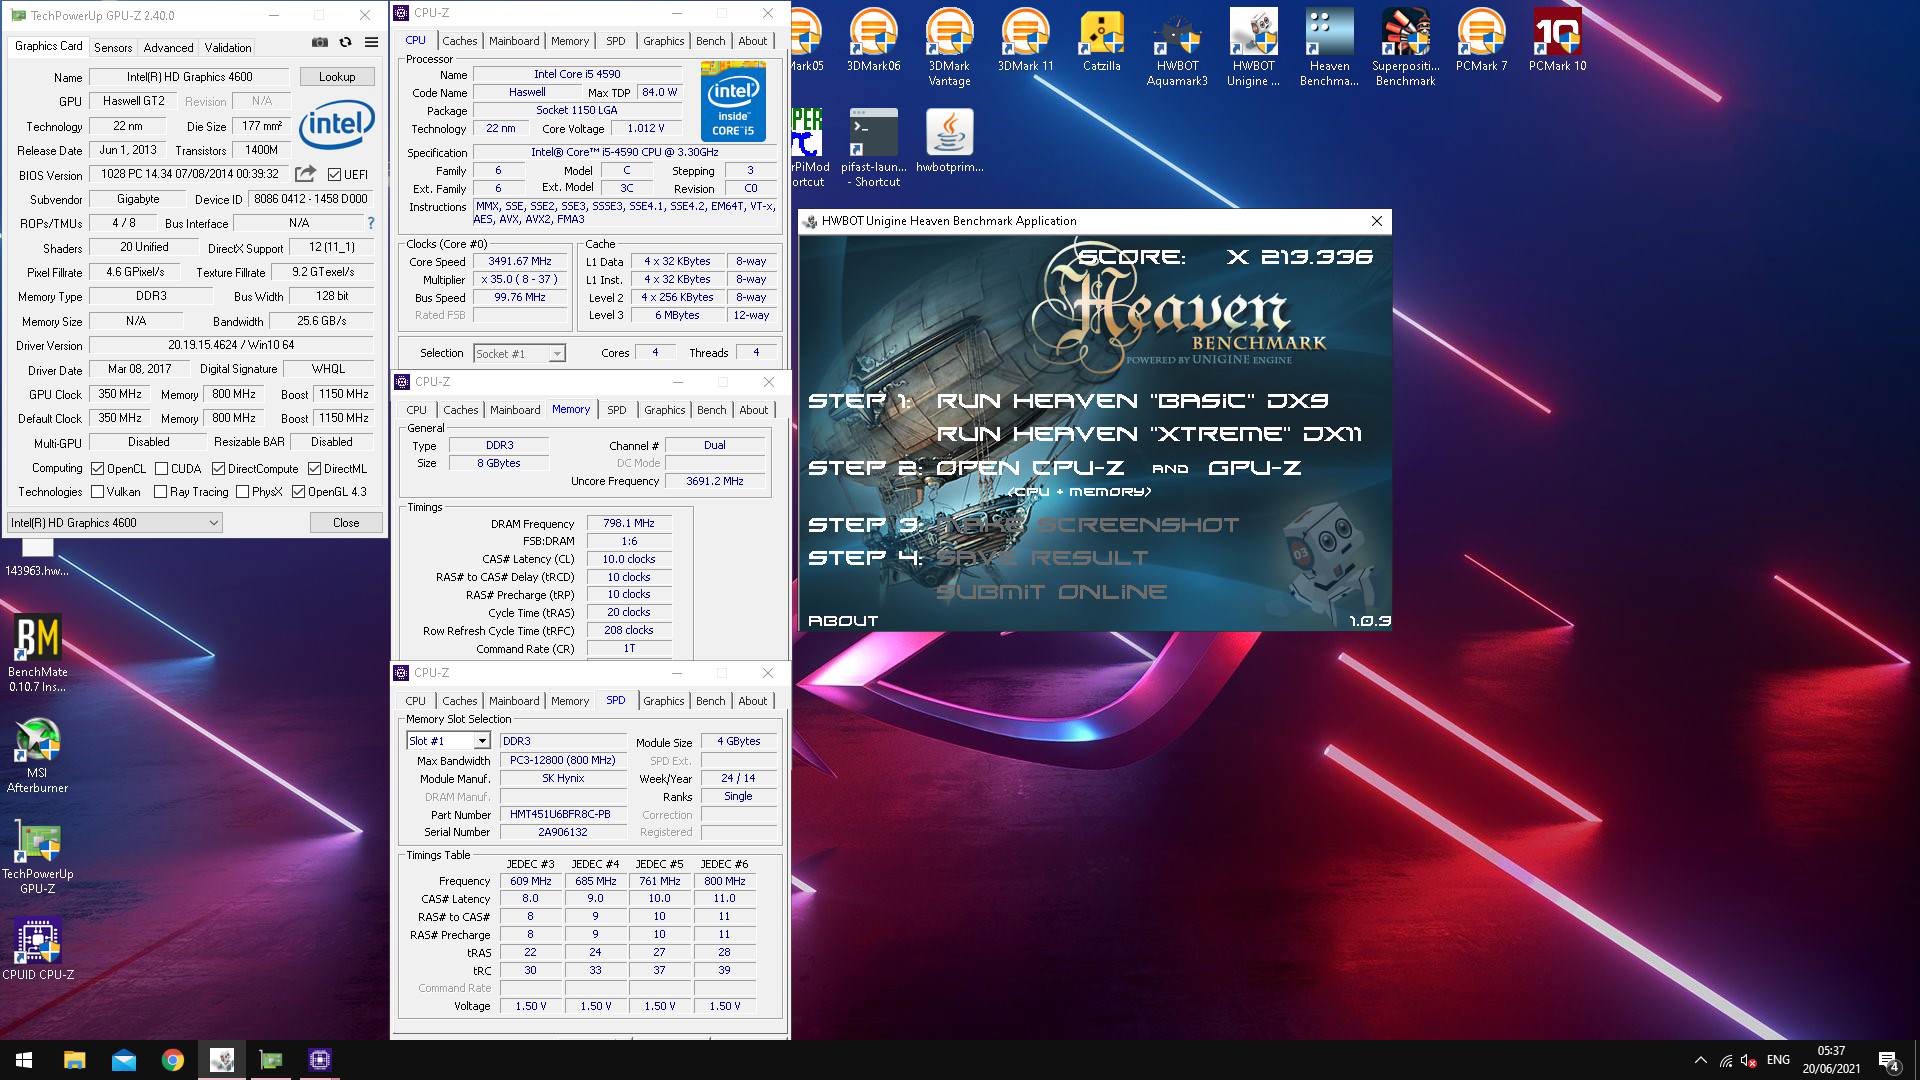Toggle Vulkan checkbox
The width and height of the screenshot is (1920, 1080).
coord(97,491)
